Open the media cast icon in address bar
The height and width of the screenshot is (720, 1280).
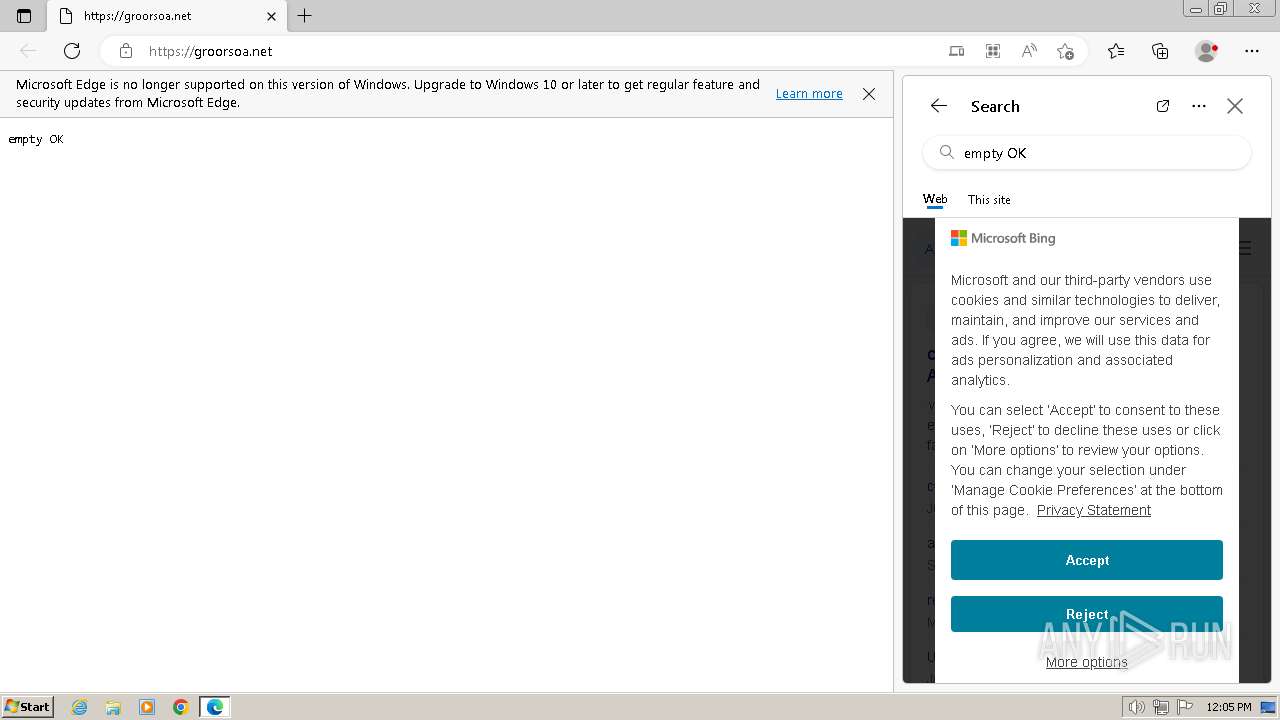[957, 51]
